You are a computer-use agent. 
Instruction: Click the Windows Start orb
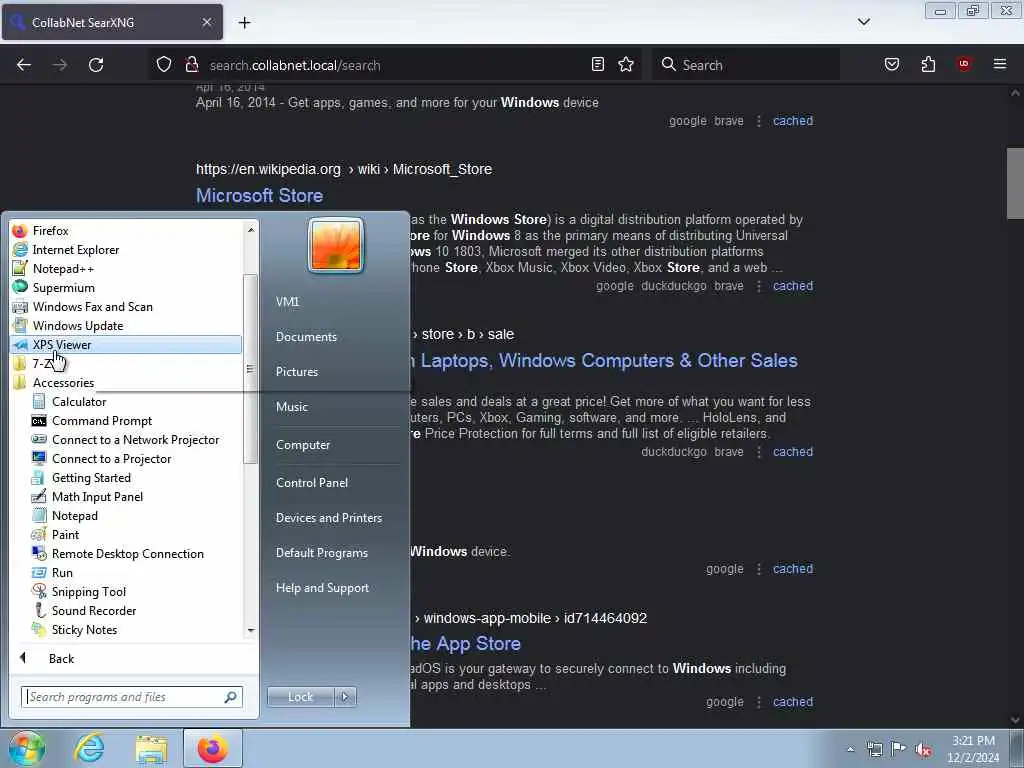click(x=26, y=748)
